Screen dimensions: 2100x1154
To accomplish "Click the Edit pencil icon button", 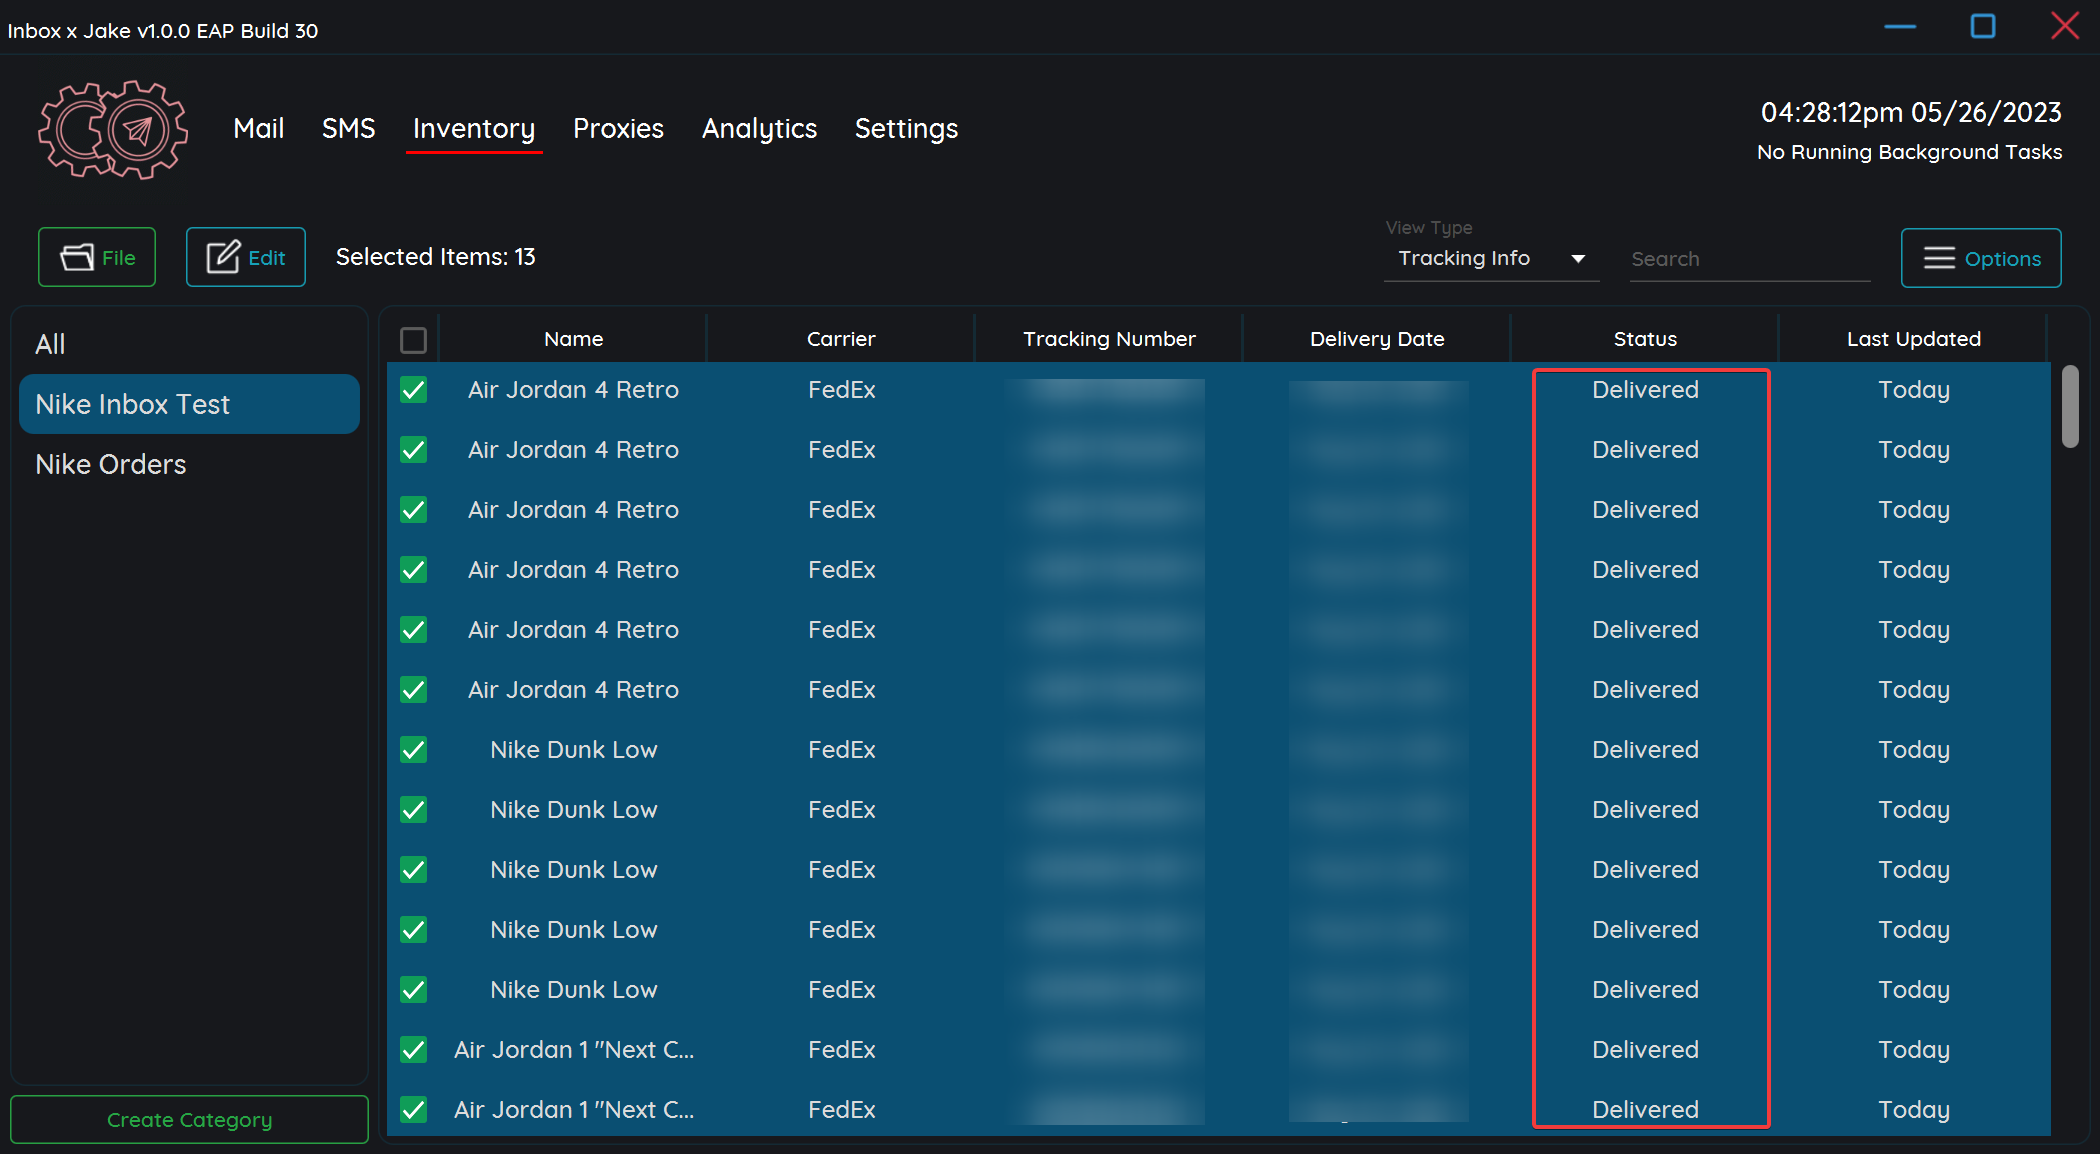I will click(x=245, y=258).
